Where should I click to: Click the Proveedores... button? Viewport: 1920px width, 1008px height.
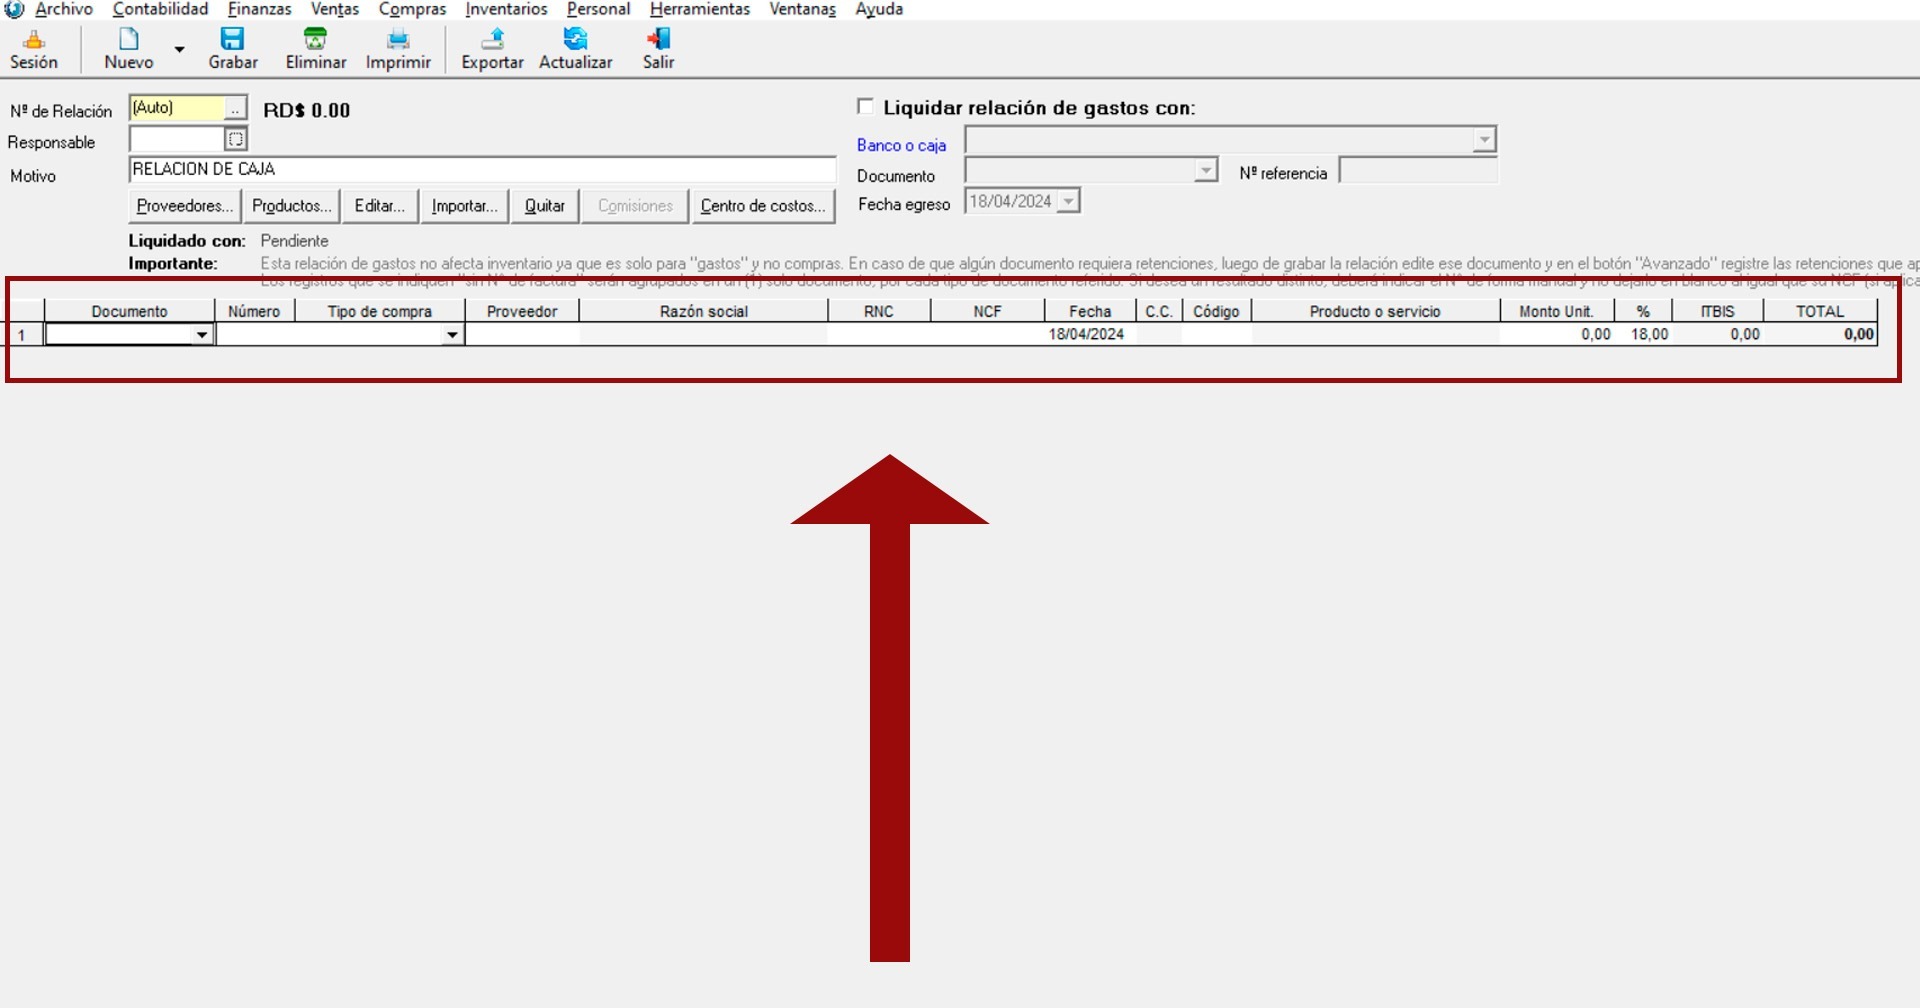[x=185, y=206]
